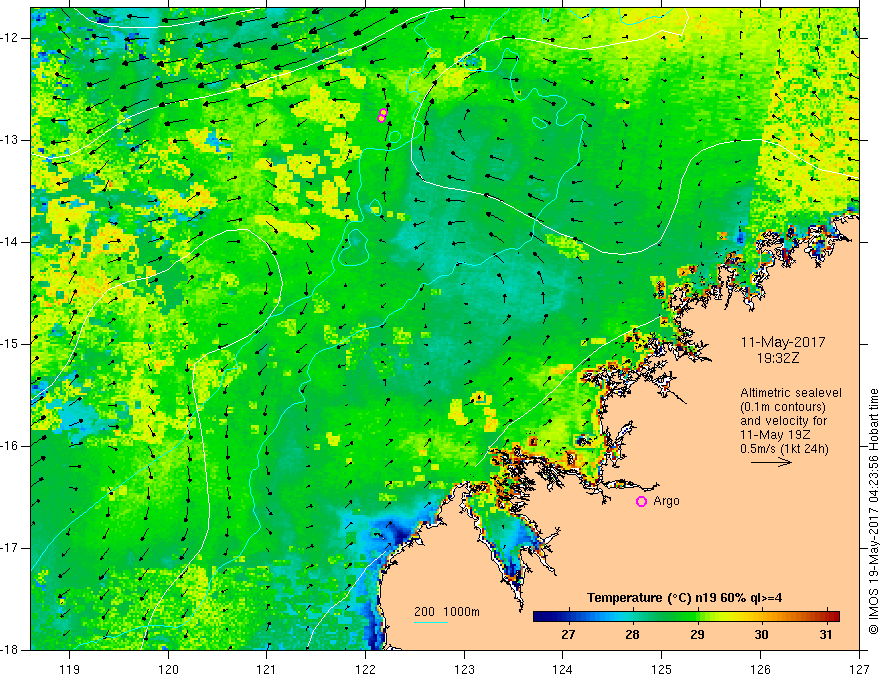
Task: Click longitude label 123 on bottom axis
Action: click(x=464, y=670)
